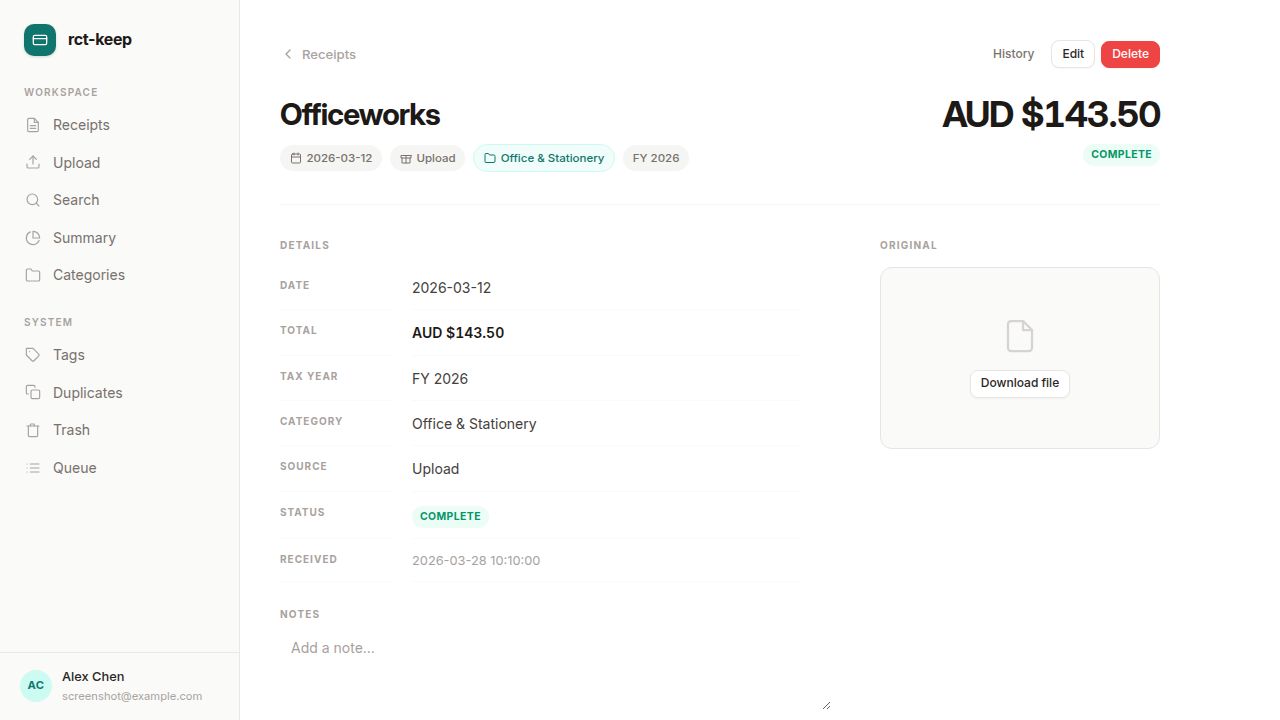
Task: Click the Add a note field
Action: pyautogui.click(x=333, y=647)
